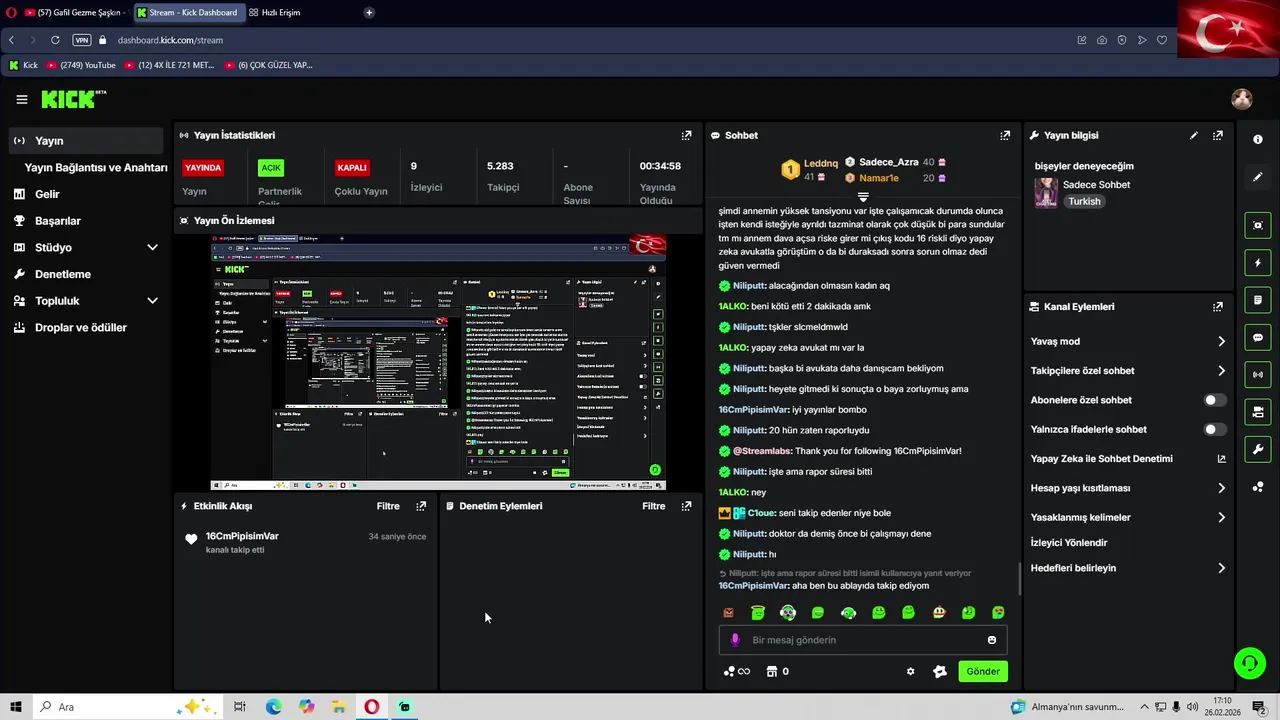Send message with Gönder button
This screenshot has height=720, width=1280.
[x=982, y=671]
